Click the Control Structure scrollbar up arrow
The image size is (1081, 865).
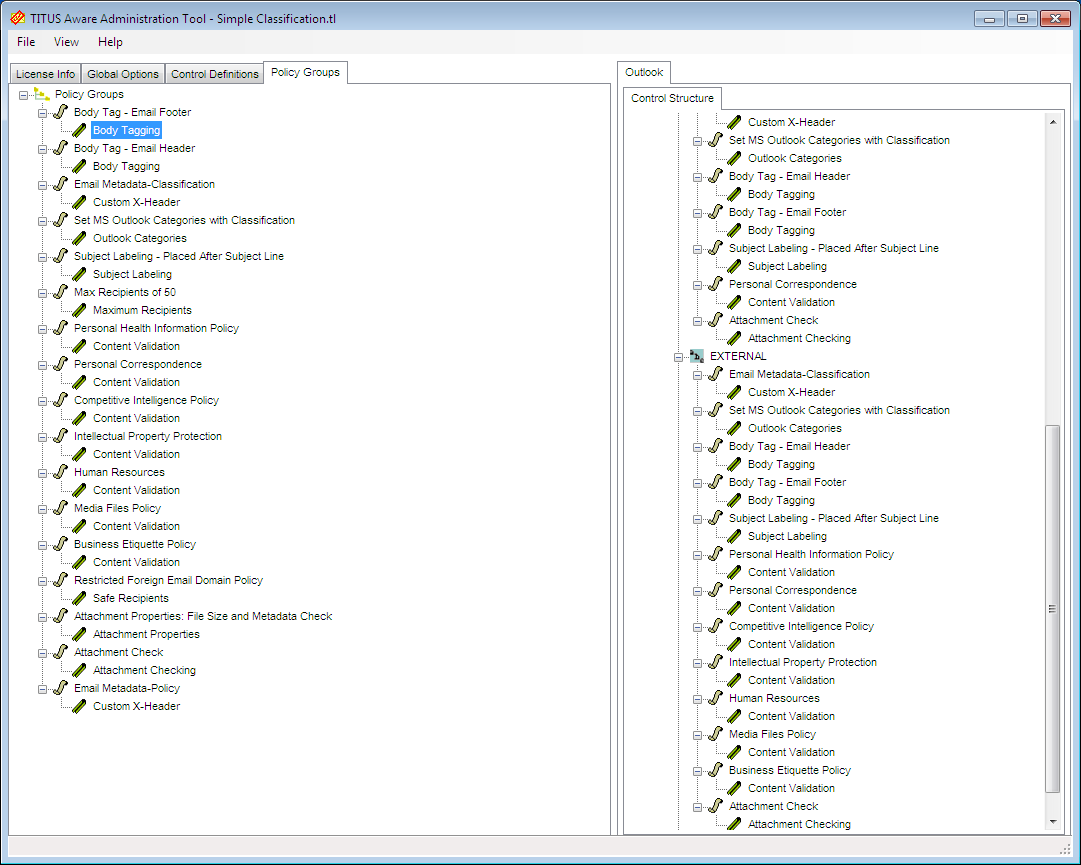[1053, 122]
